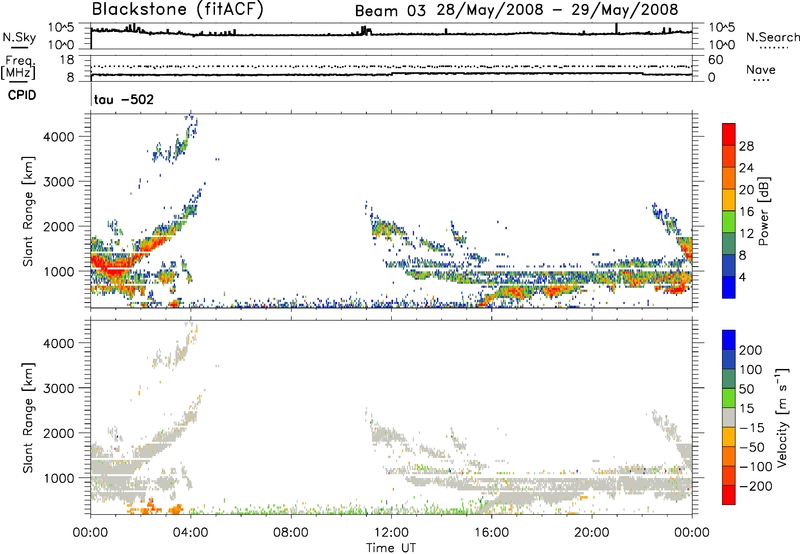Pick the blue bottom segment of Power colorbar
Screen dimensions: 800x554
[729, 287]
